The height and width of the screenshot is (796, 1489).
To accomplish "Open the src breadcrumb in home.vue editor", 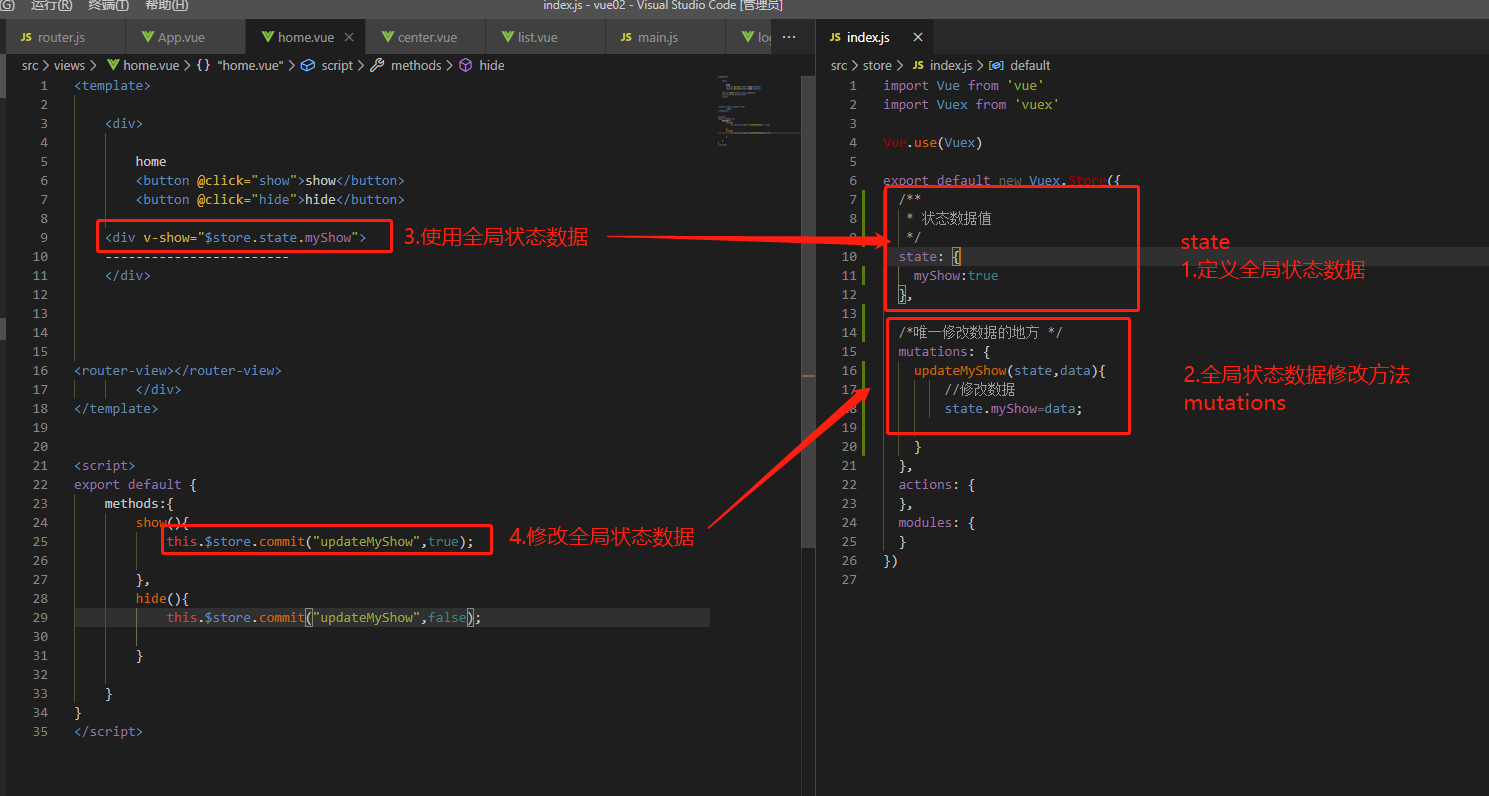I will coord(31,65).
